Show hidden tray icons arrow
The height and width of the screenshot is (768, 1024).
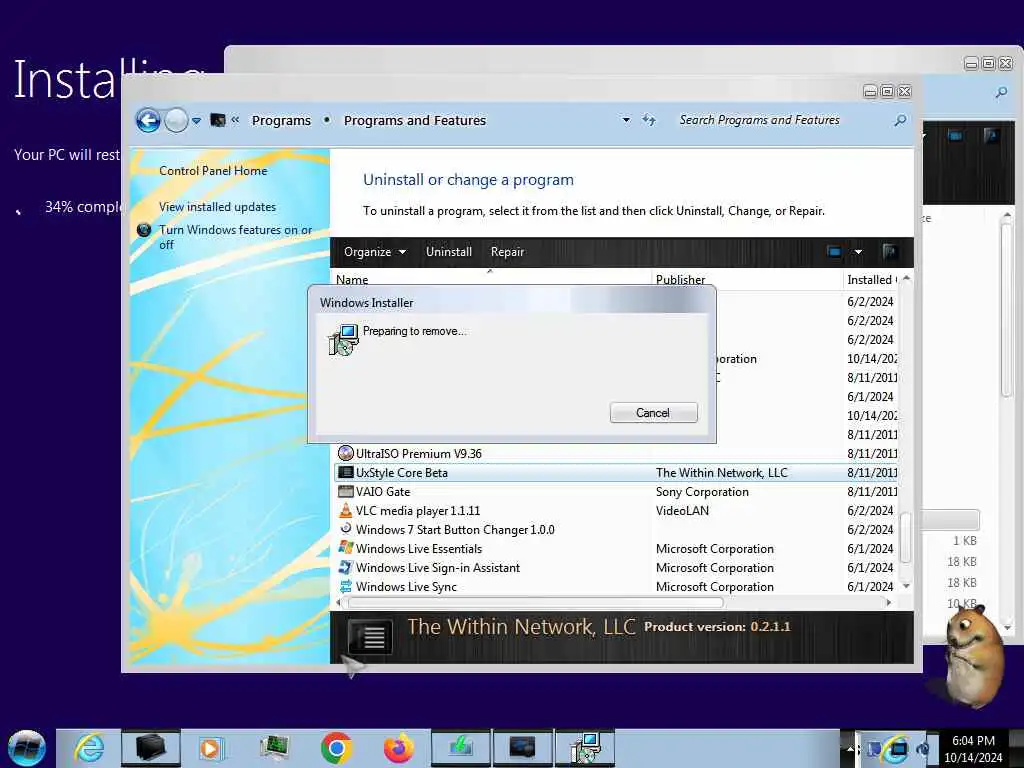click(x=850, y=748)
